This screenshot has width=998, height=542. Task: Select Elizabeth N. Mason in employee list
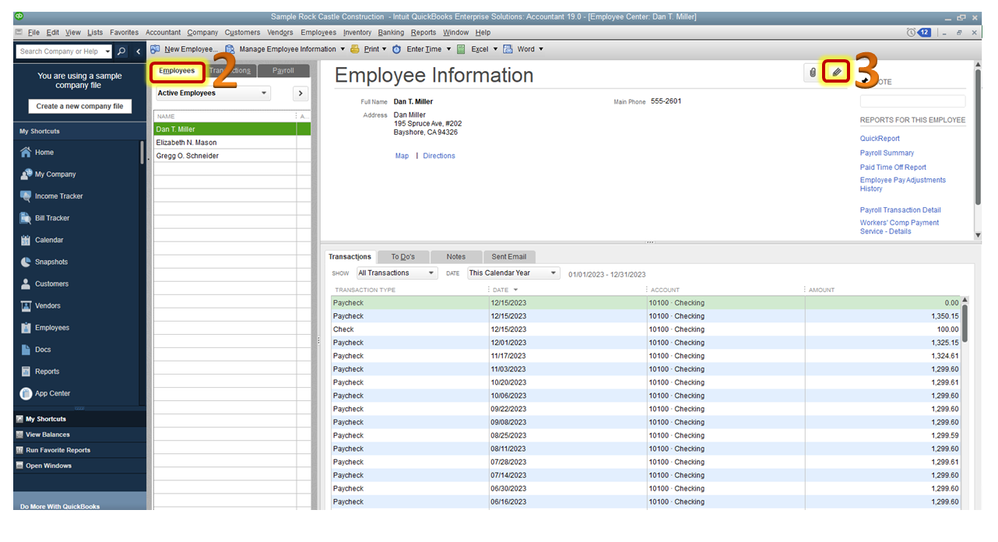pyautogui.click(x=232, y=142)
